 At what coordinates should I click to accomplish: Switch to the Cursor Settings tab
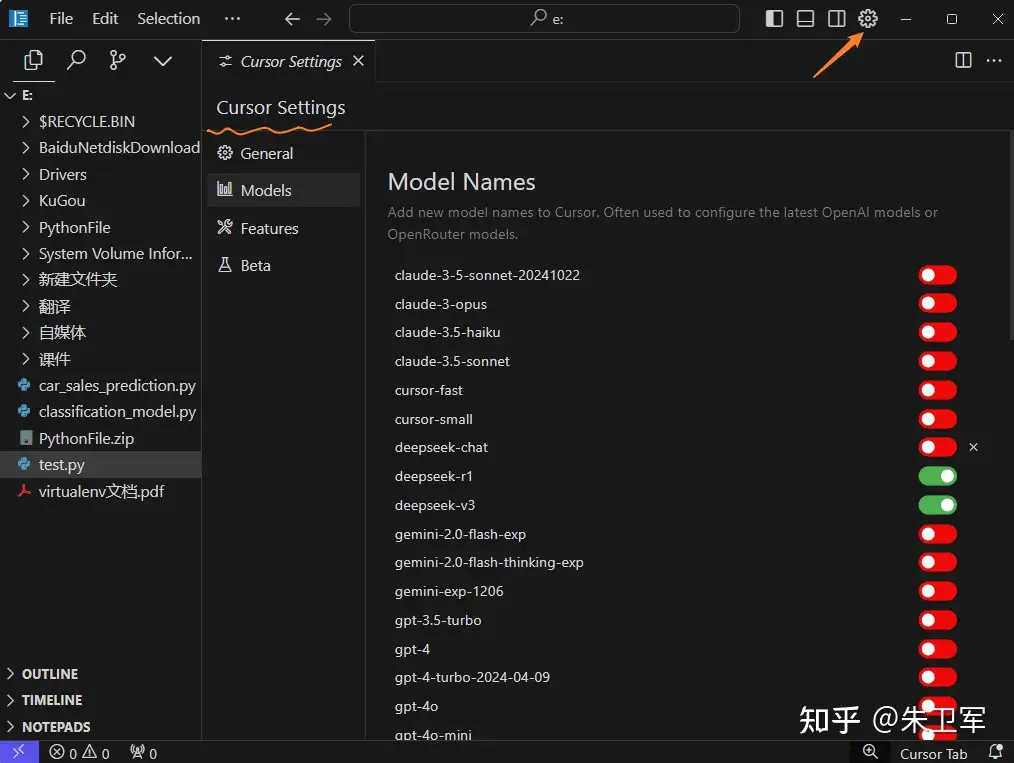click(x=288, y=61)
